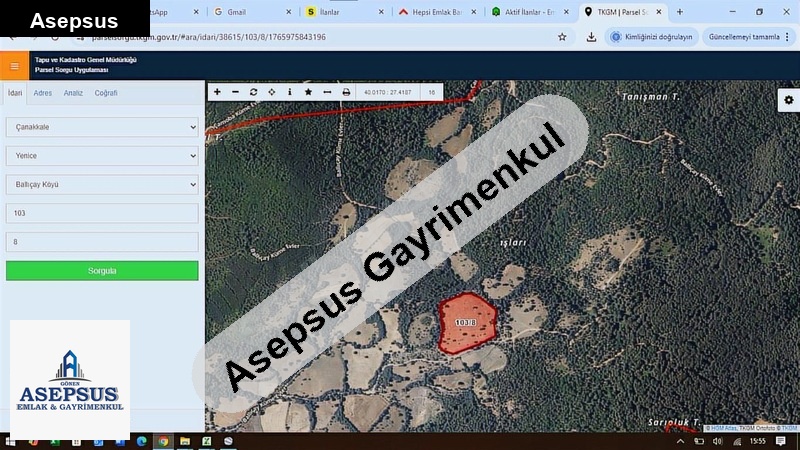Click the block number field containing 103
This screenshot has width=800, height=450.
(102, 213)
